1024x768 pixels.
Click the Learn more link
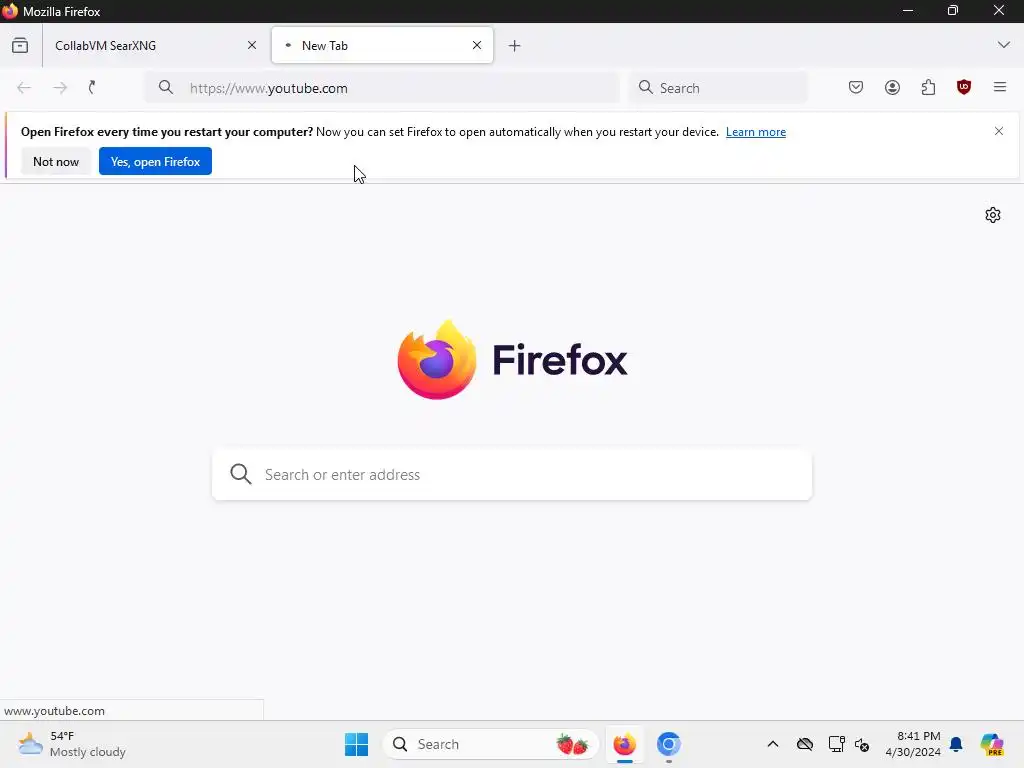[756, 132]
